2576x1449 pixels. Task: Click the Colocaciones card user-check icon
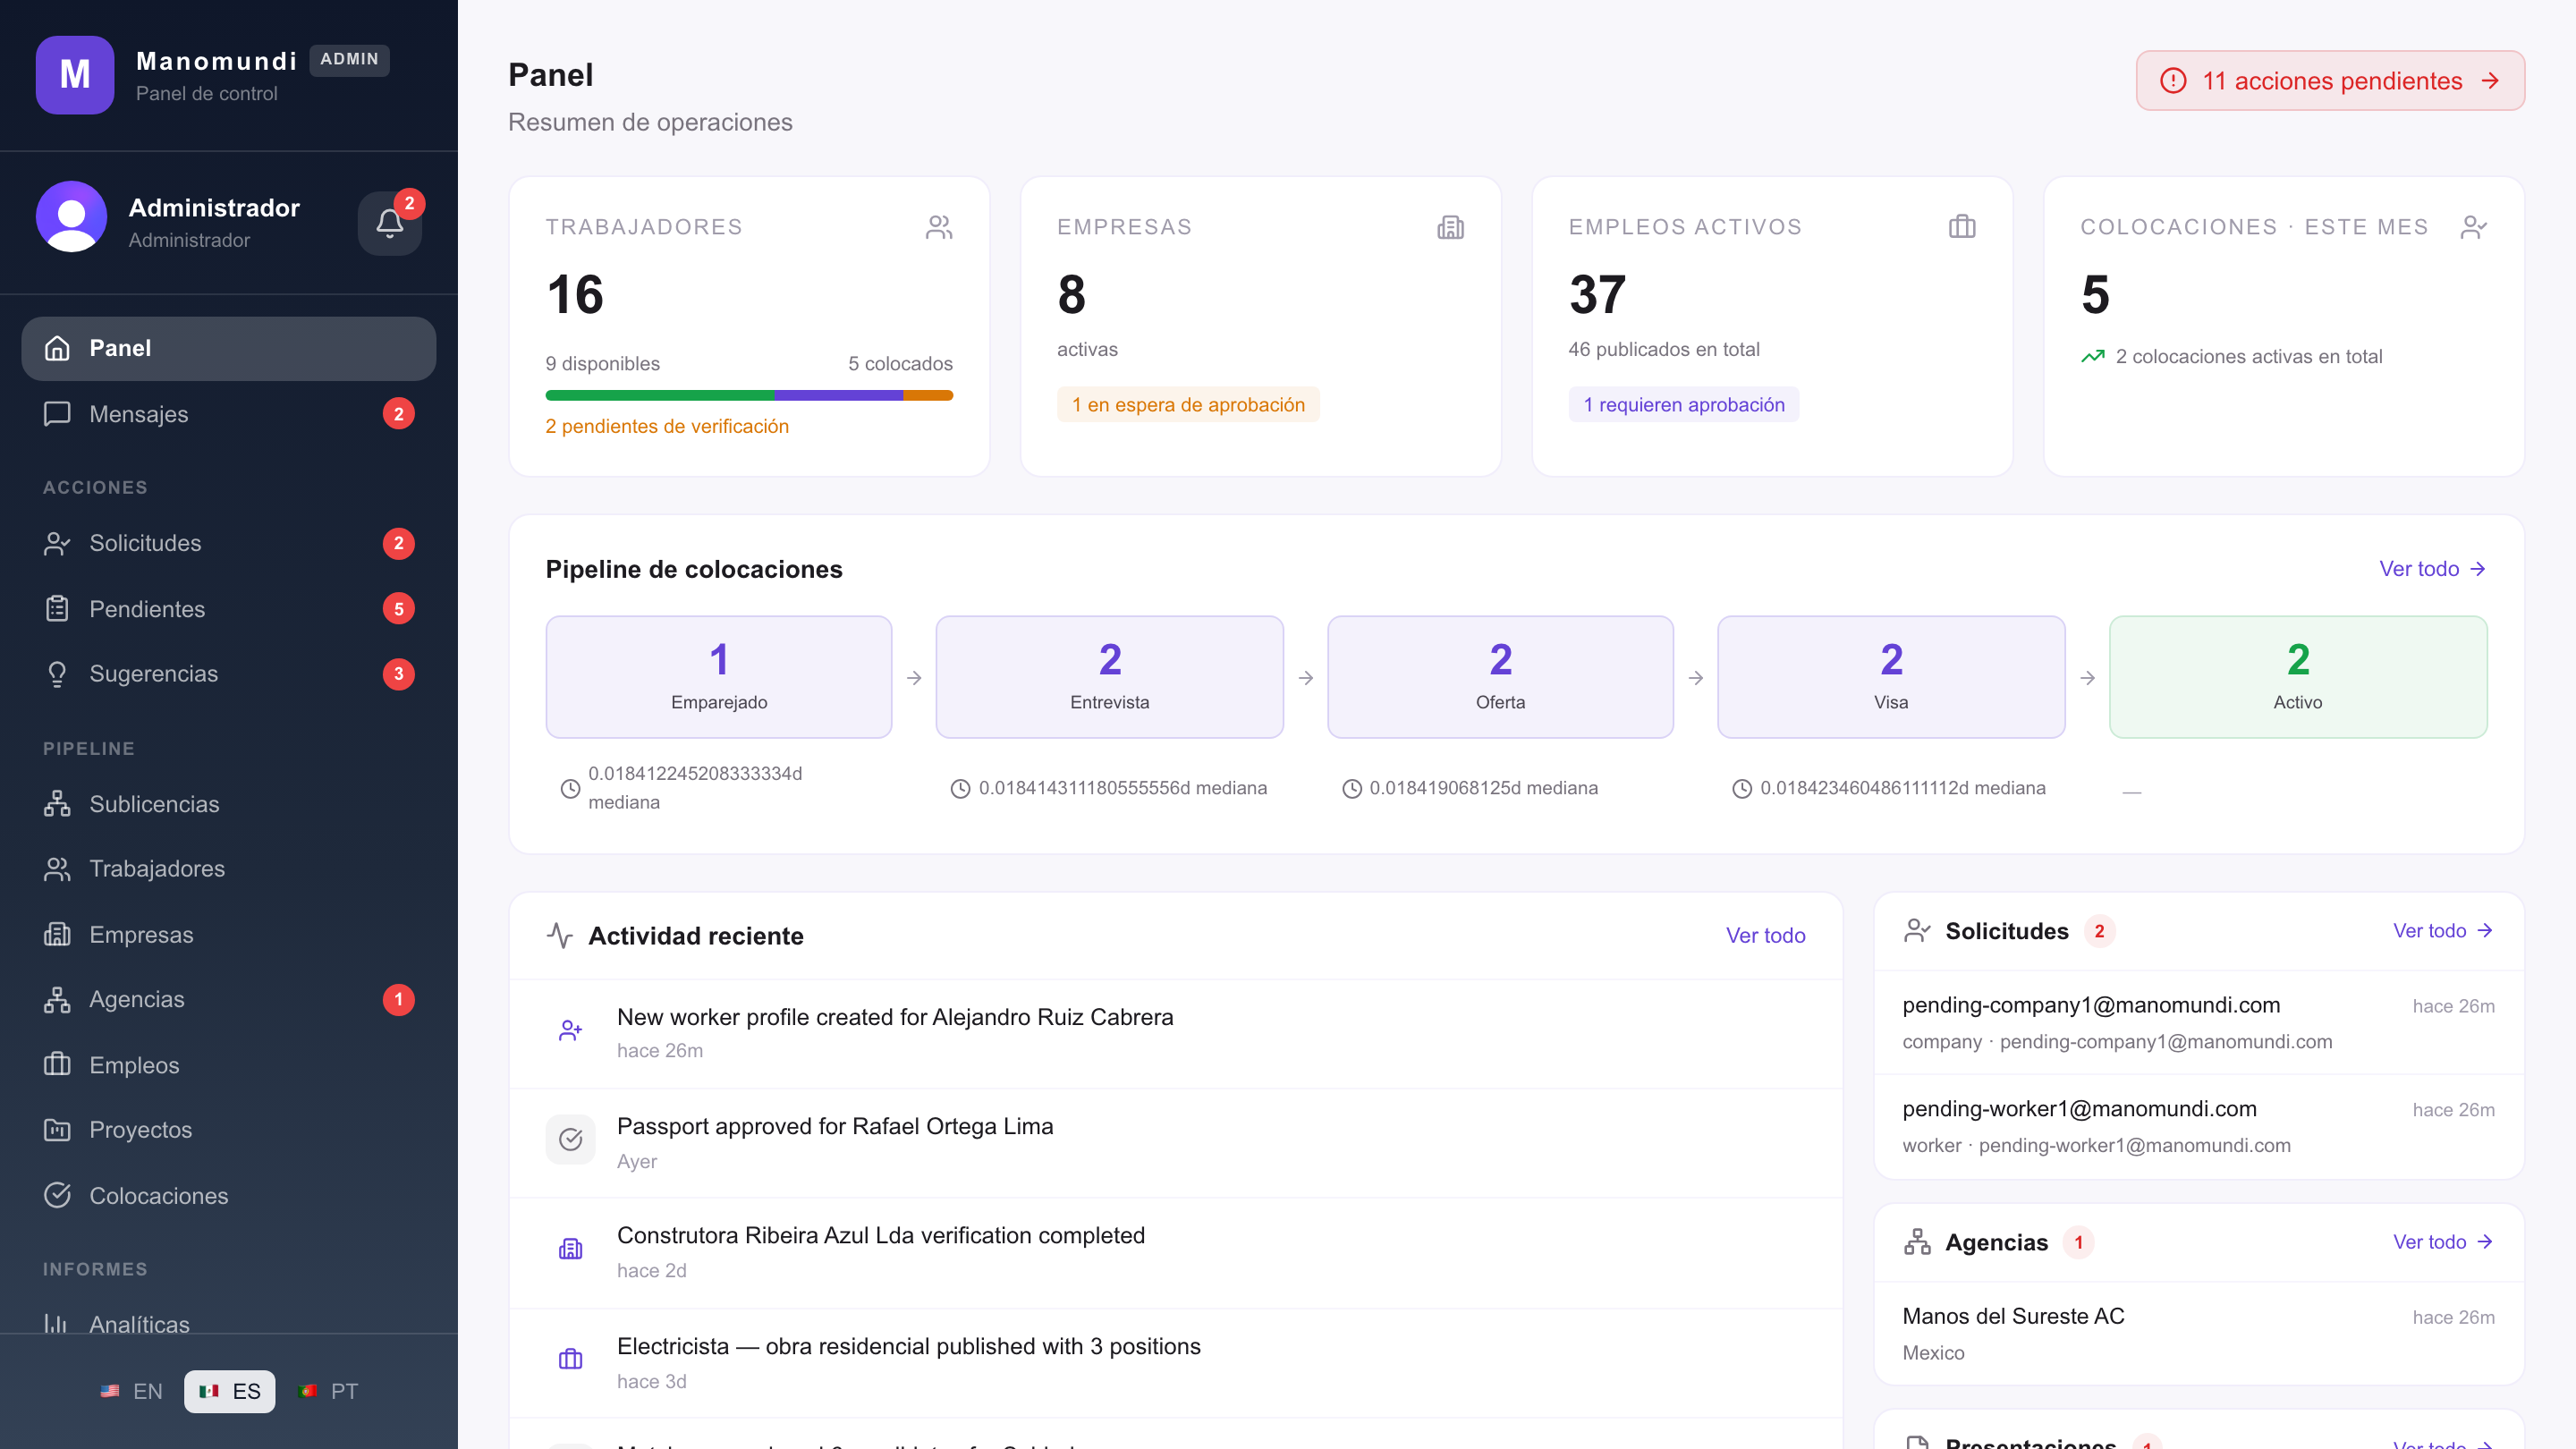(x=2474, y=227)
